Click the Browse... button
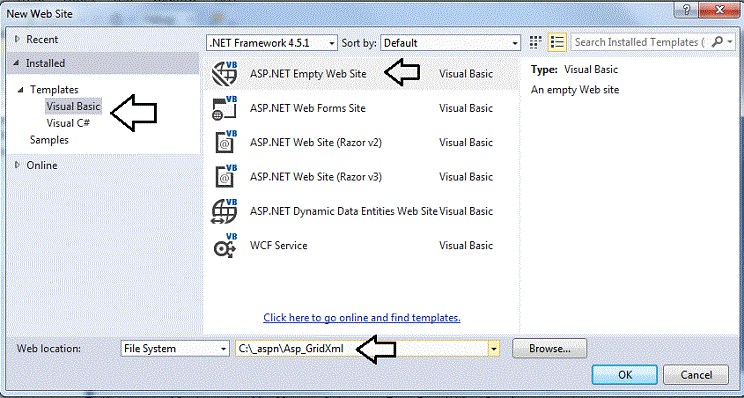This screenshot has height=398, width=744. pyautogui.click(x=549, y=349)
